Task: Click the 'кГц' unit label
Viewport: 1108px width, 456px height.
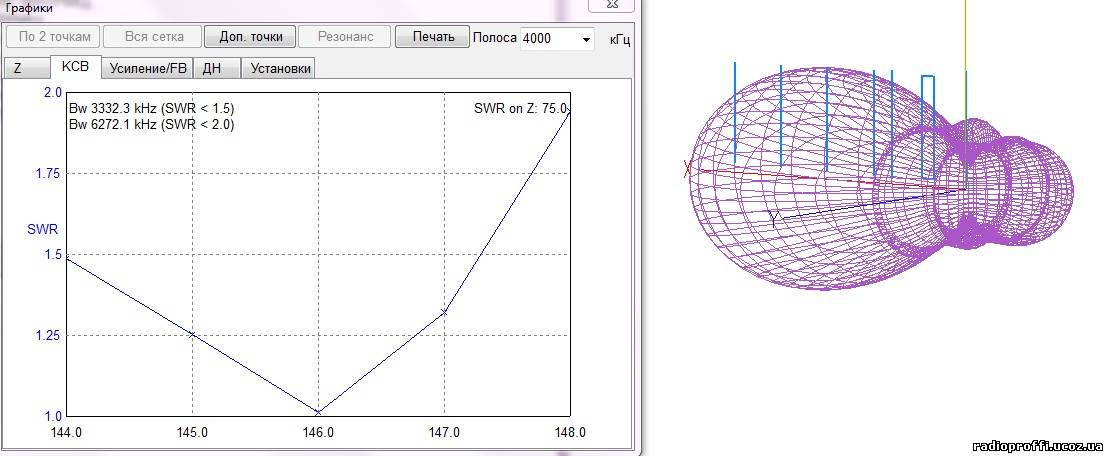Action: pos(620,40)
